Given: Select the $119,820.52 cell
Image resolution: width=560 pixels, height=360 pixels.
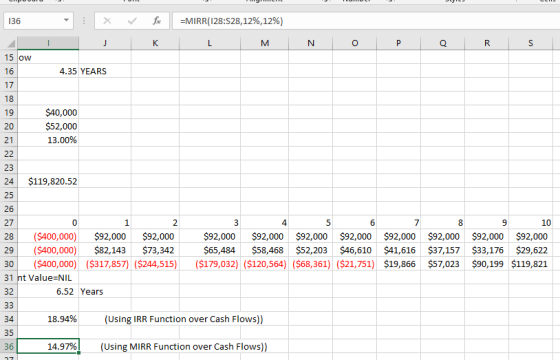Looking at the screenshot, I should tap(48, 181).
